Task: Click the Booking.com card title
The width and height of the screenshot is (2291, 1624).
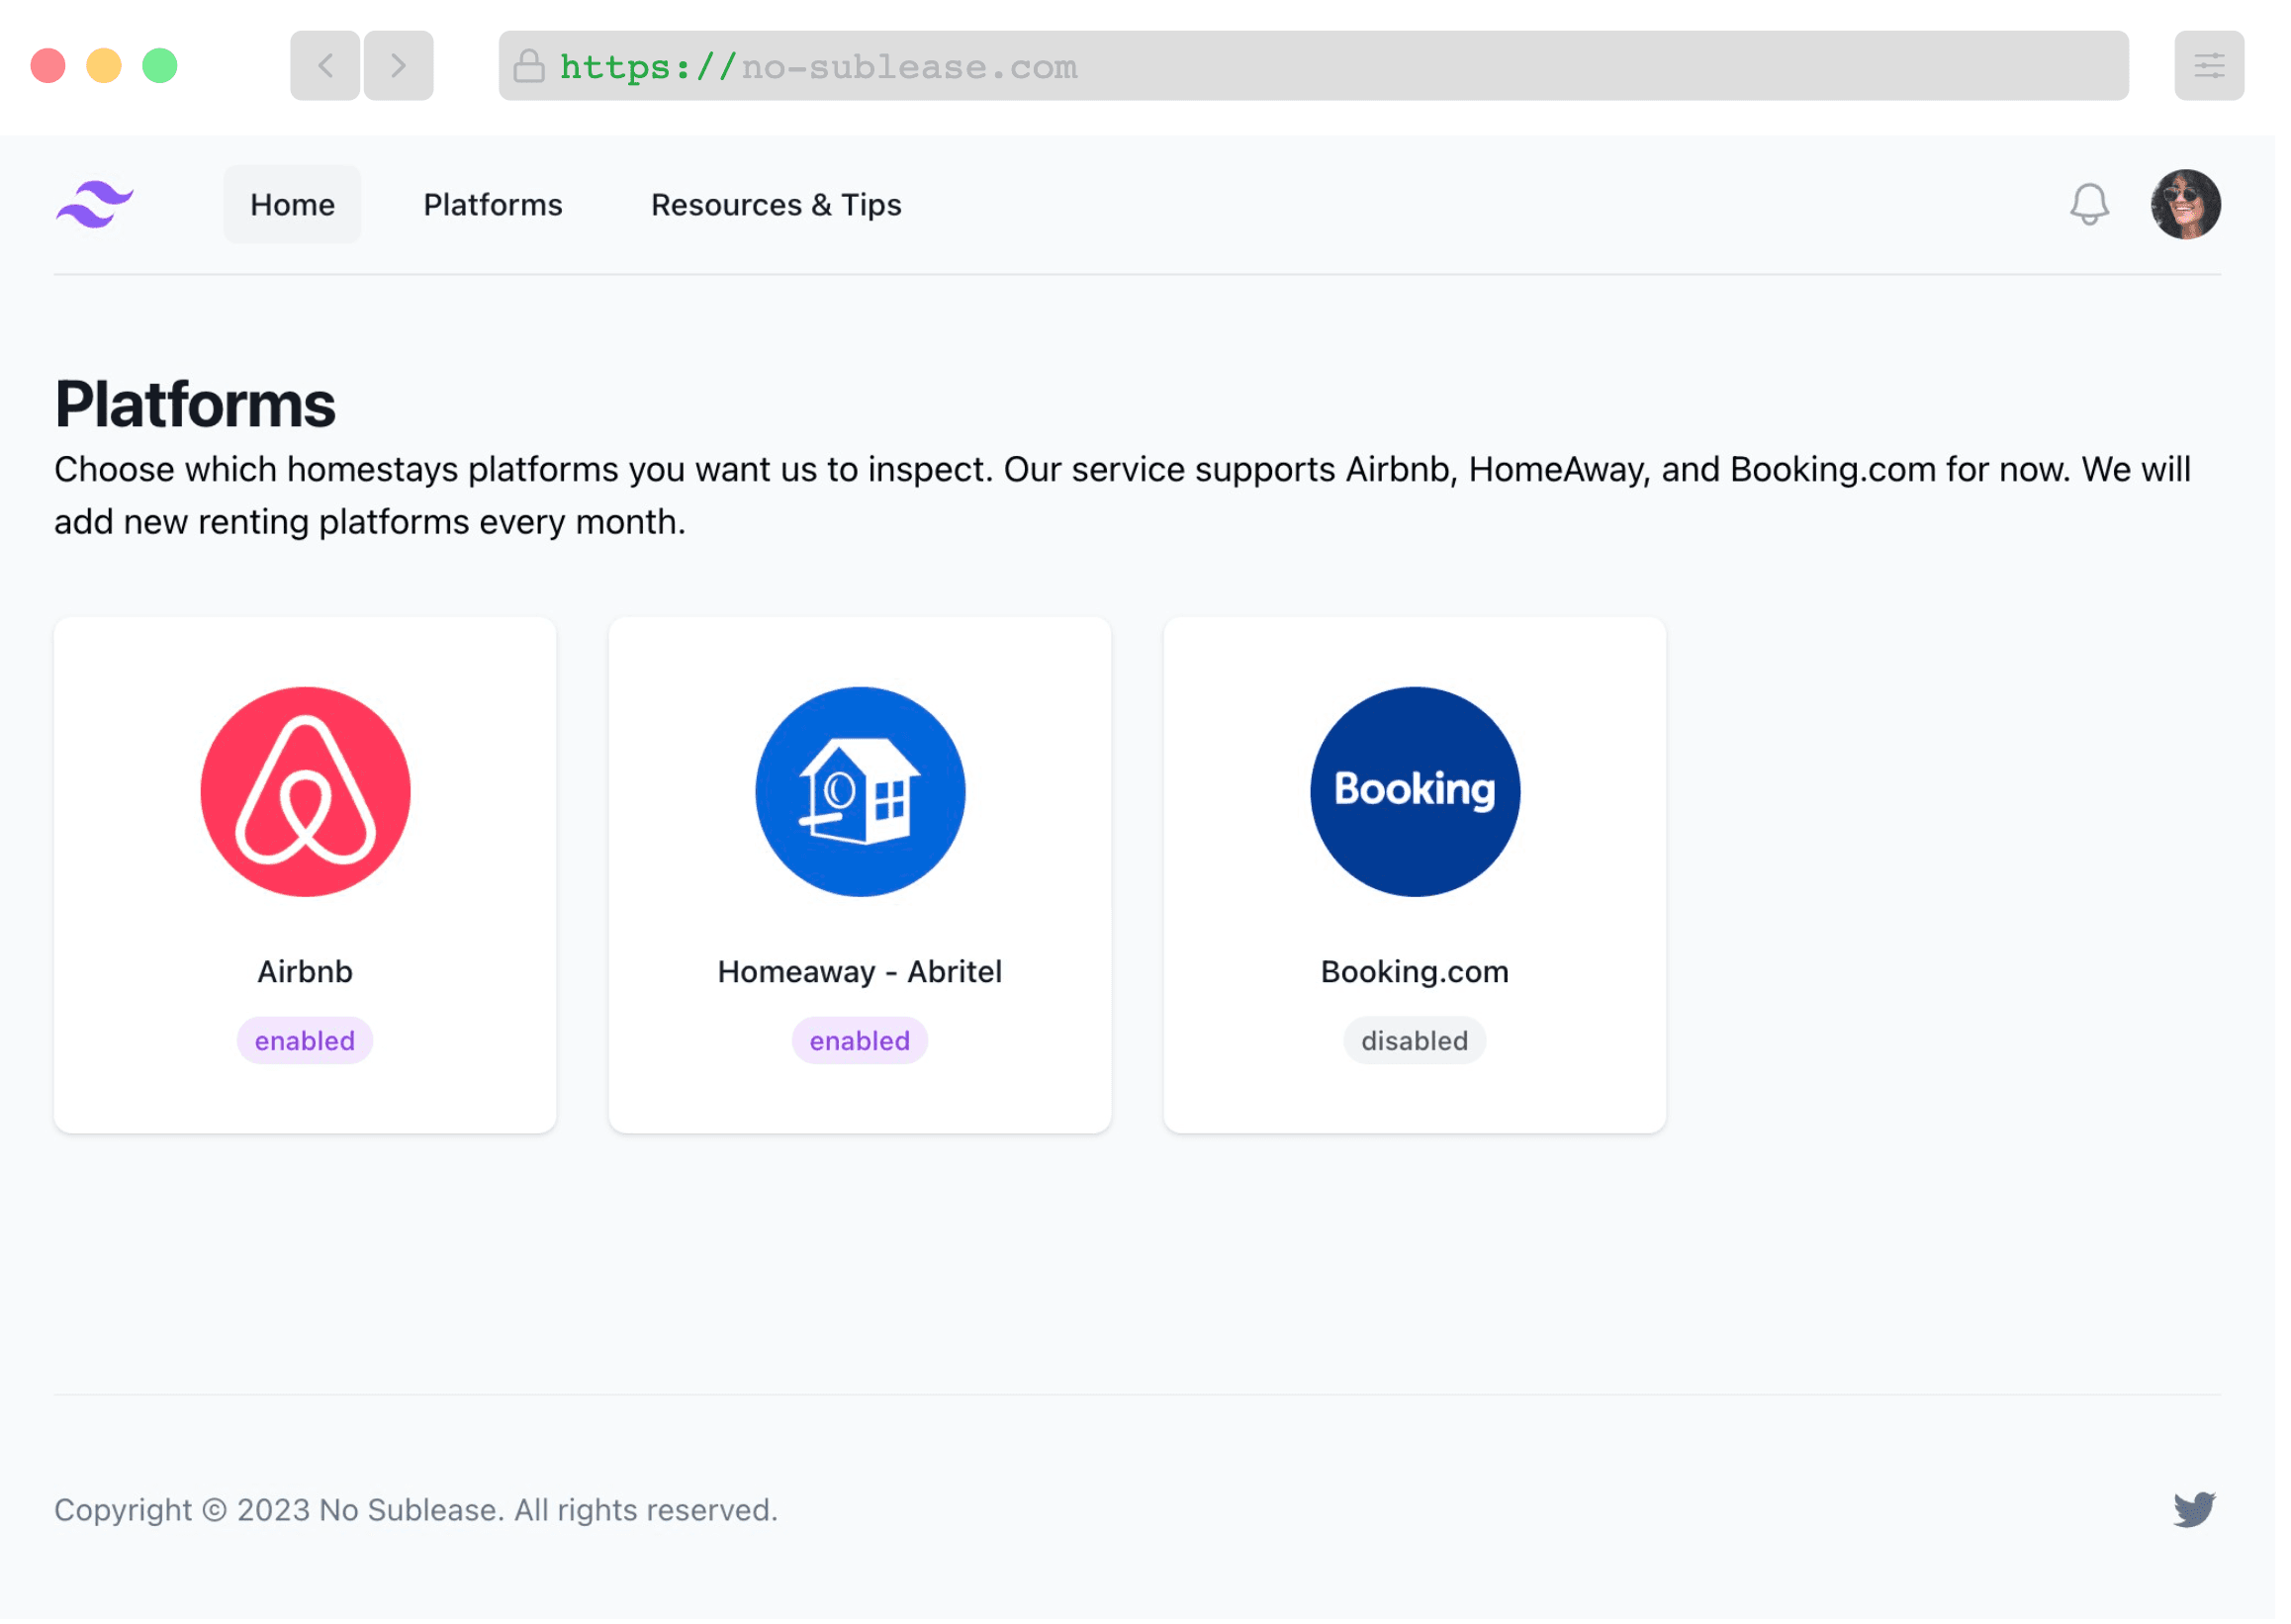Action: (x=1414, y=971)
